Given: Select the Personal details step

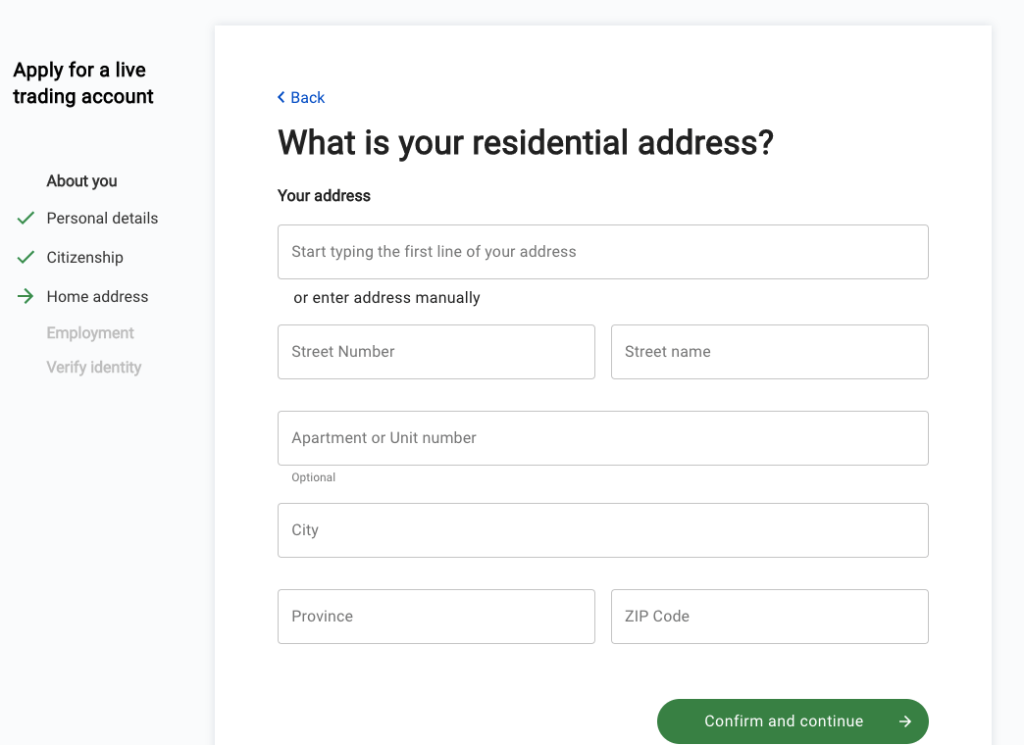Looking at the screenshot, I should click(101, 218).
